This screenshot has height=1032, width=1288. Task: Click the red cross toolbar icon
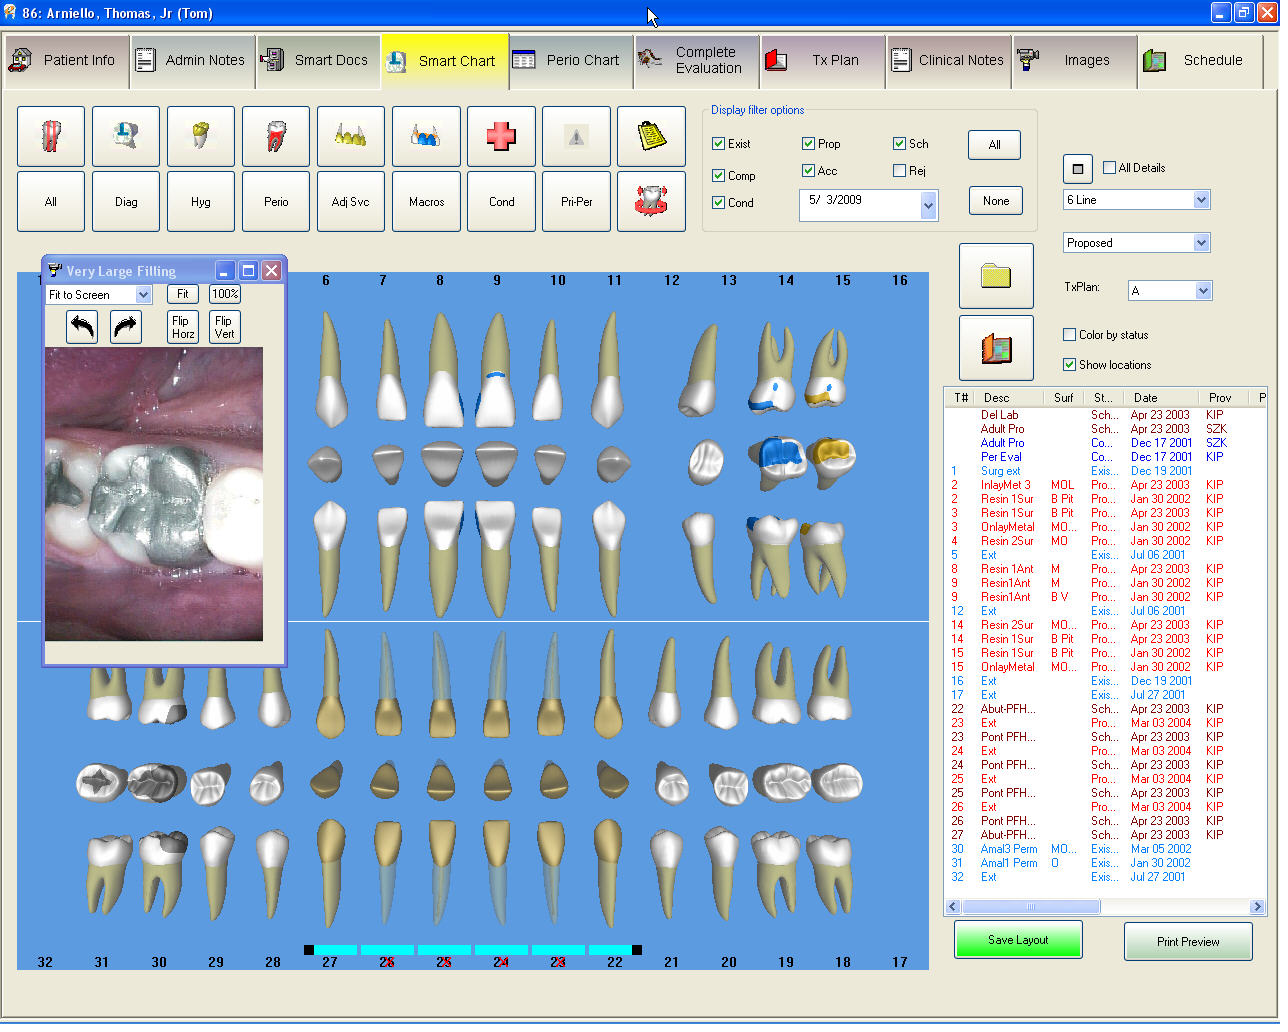(x=501, y=136)
